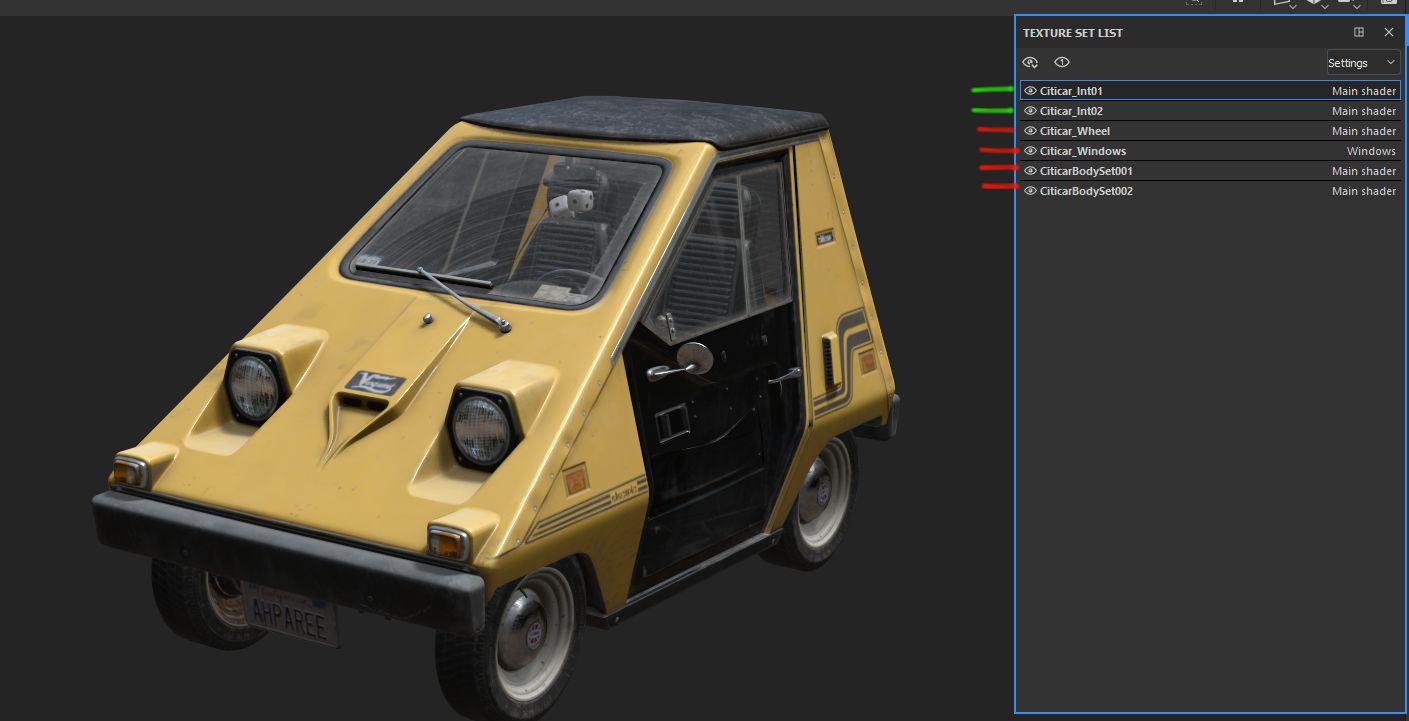
Task: Hide CiticarBodySet001 using its eye icon
Action: 1030,171
